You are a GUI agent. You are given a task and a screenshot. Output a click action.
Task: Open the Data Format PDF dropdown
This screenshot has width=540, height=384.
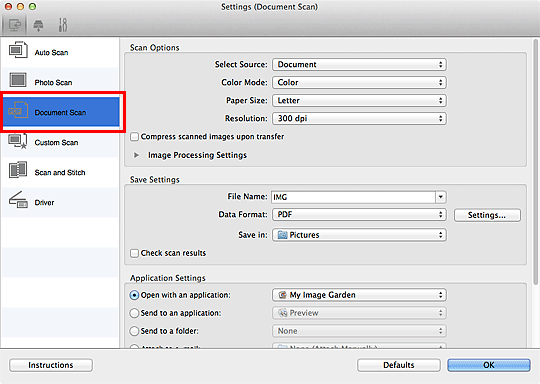point(359,215)
